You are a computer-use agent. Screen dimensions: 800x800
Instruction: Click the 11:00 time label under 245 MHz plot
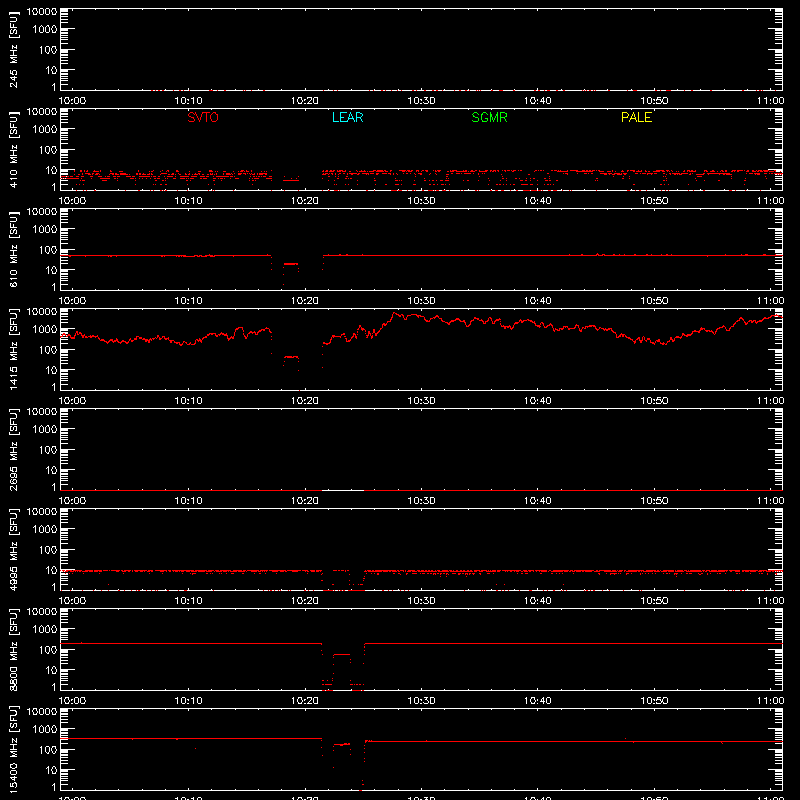pos(770,101)
